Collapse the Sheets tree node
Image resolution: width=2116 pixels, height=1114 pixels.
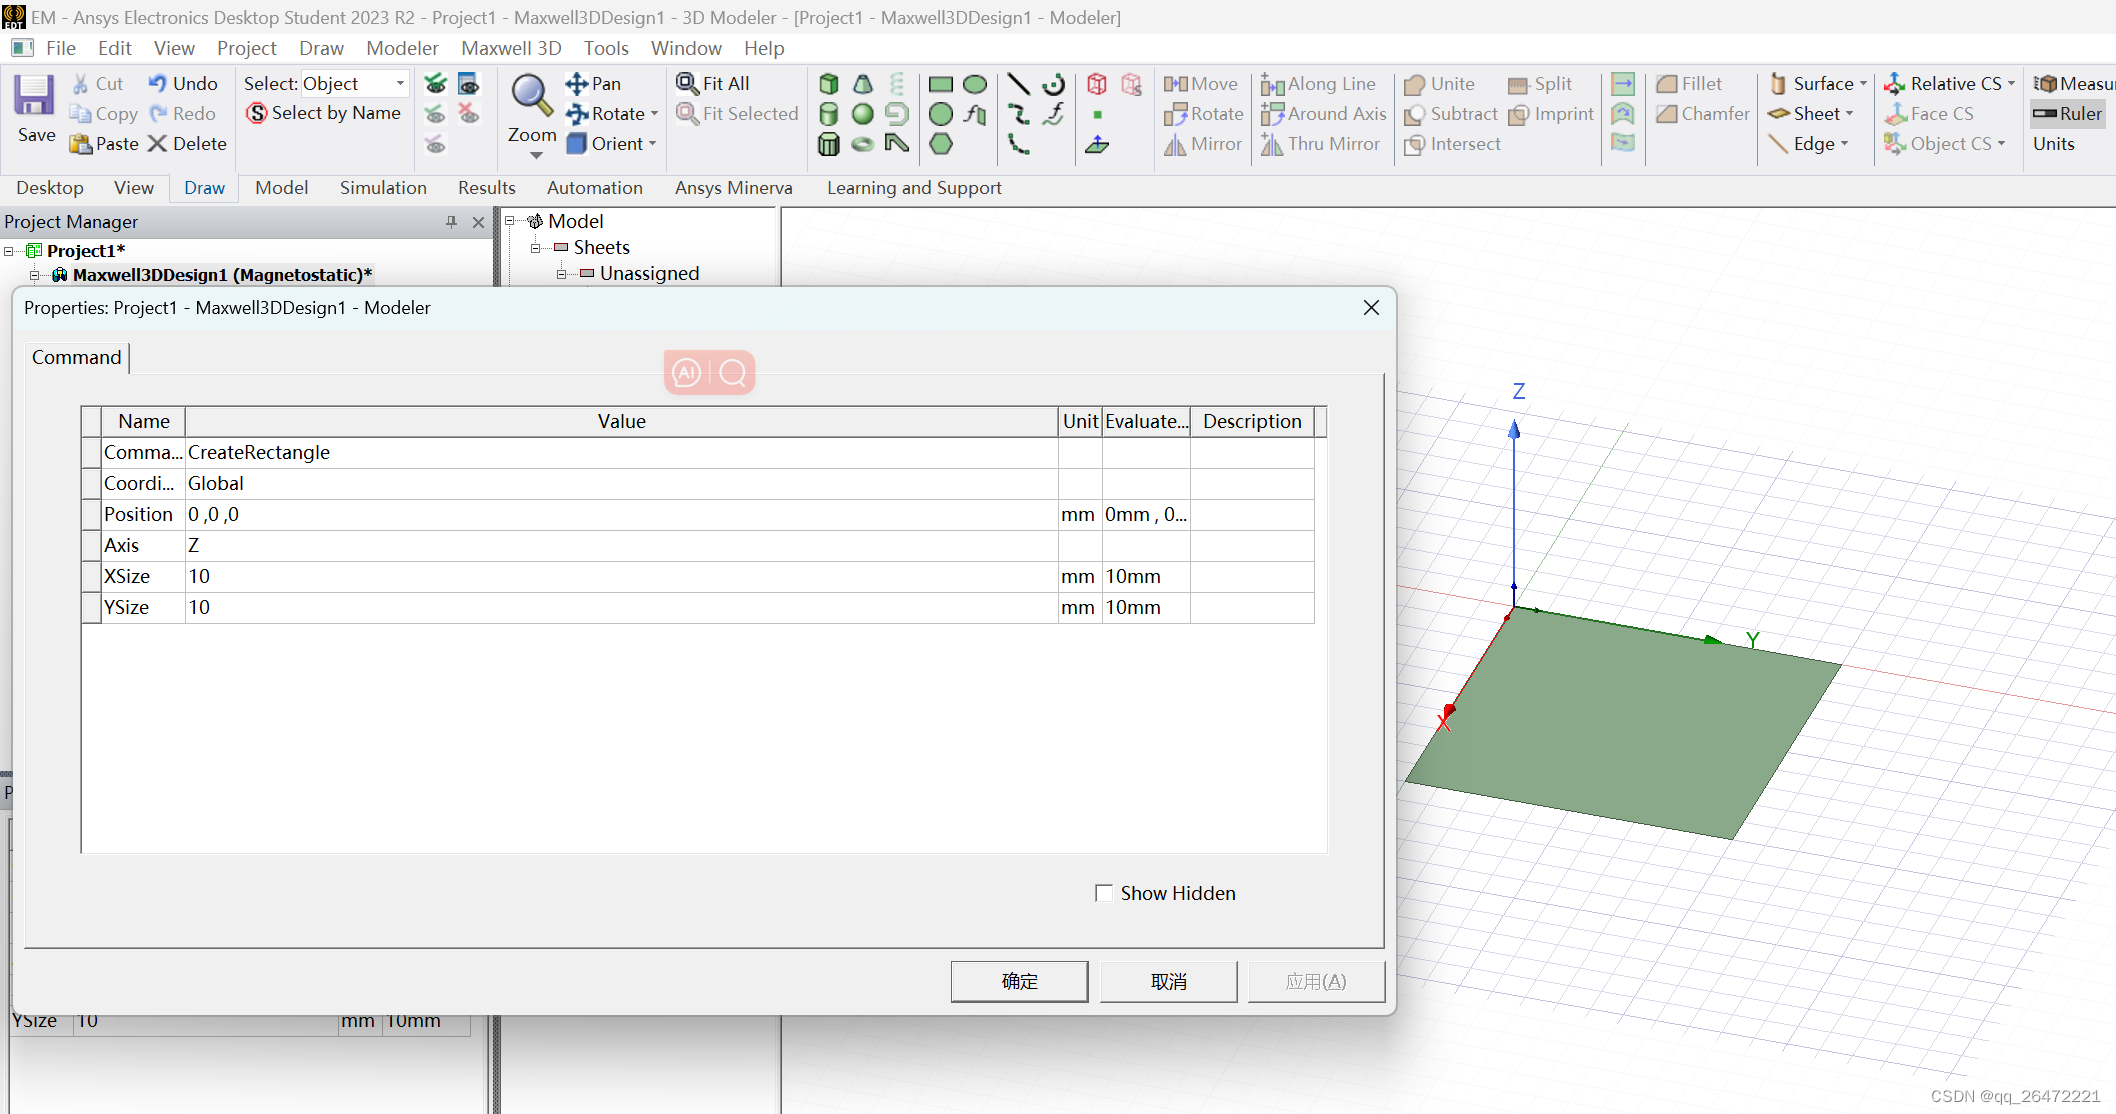tap(536, 247)
